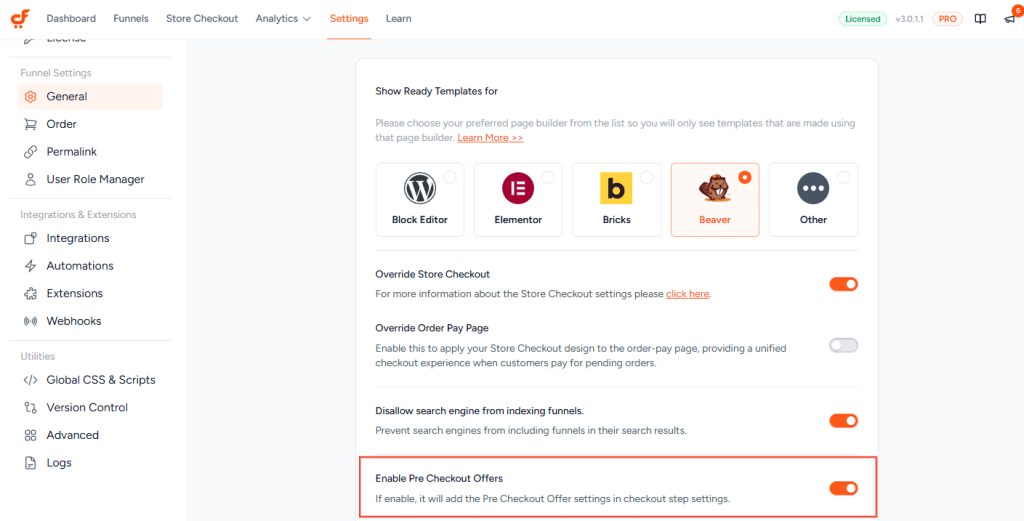Click the 'Show Ready Templates for' heading
The image size is (1024, 521).
click(436, 91)
